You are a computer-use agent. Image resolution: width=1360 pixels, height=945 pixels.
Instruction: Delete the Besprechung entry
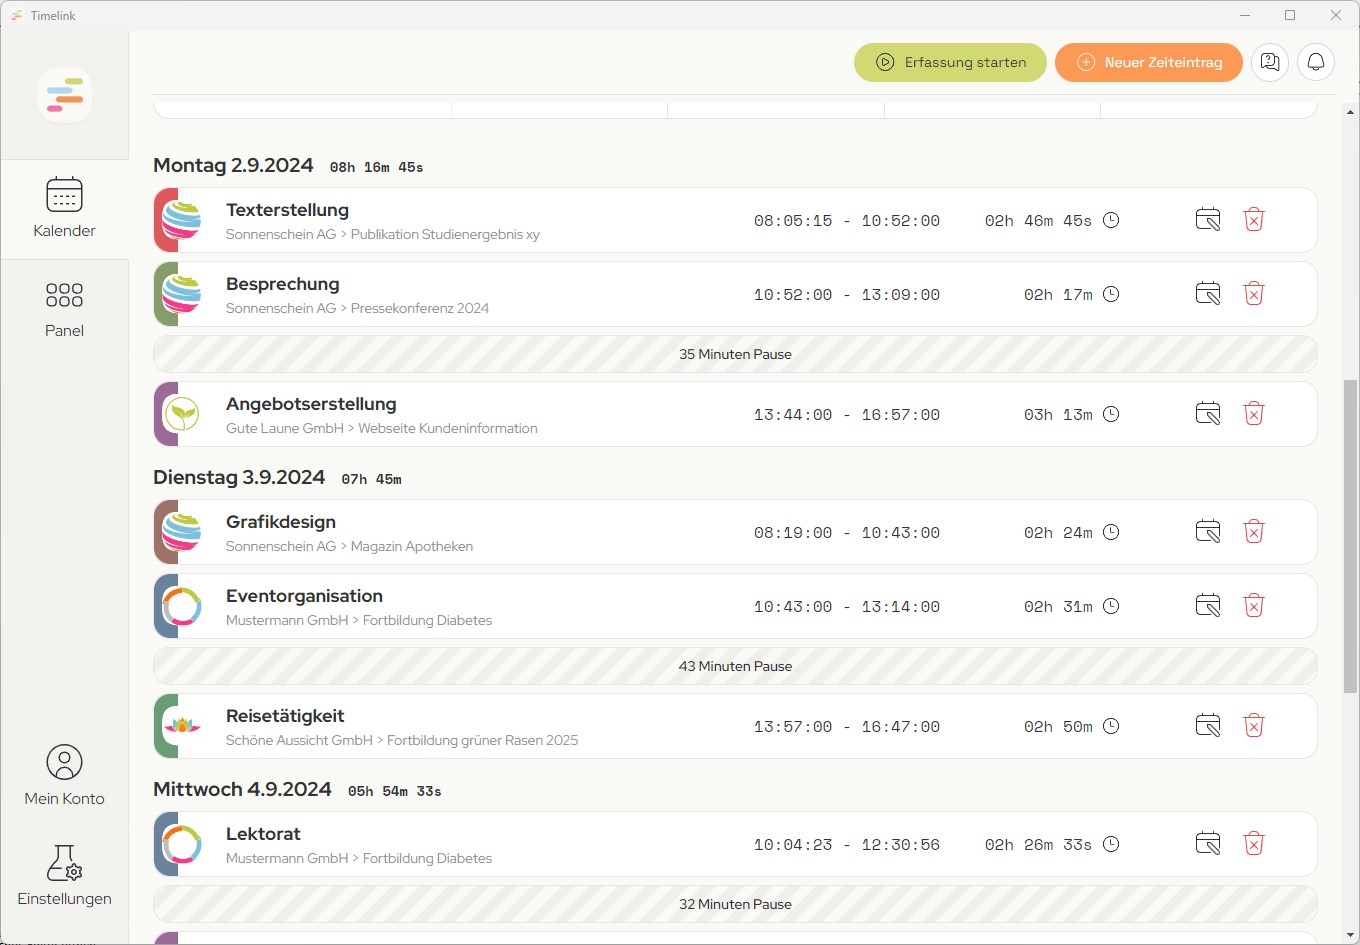(x=1254, y=294)
